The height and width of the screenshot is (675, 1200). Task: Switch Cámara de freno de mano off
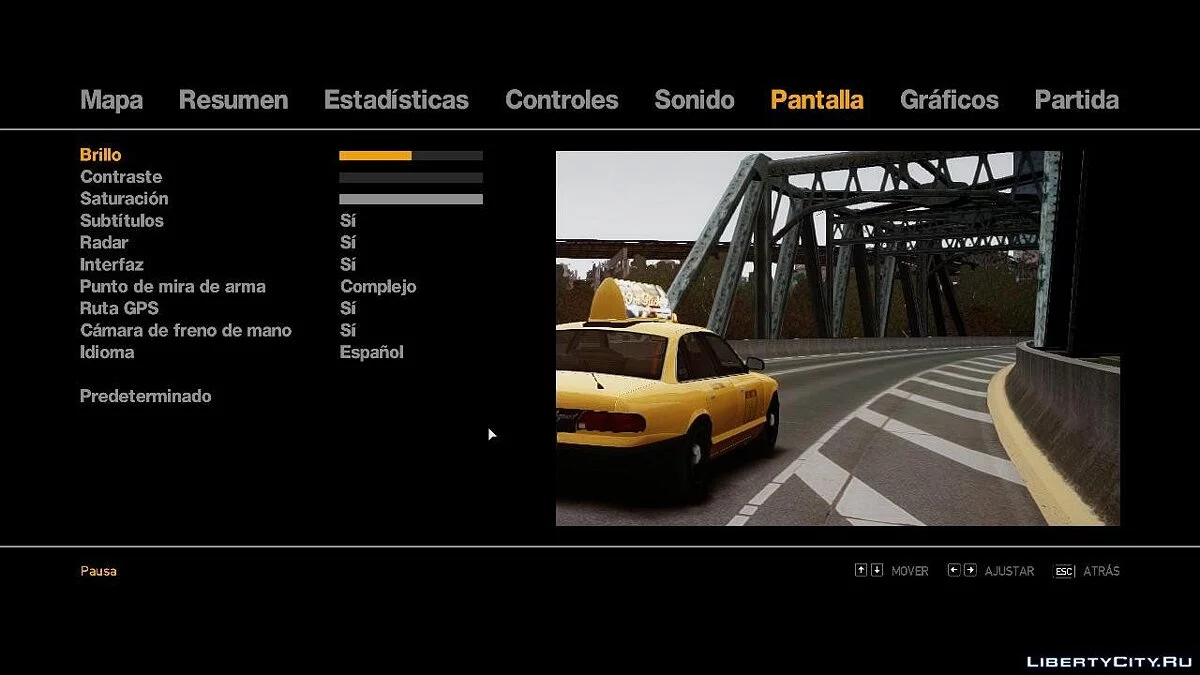pyautogui.click(x=348, y=331)
